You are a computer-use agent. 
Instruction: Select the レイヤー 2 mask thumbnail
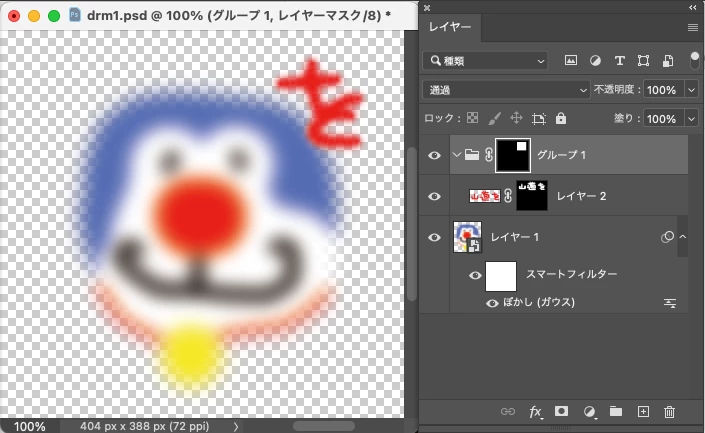(532, 196)
